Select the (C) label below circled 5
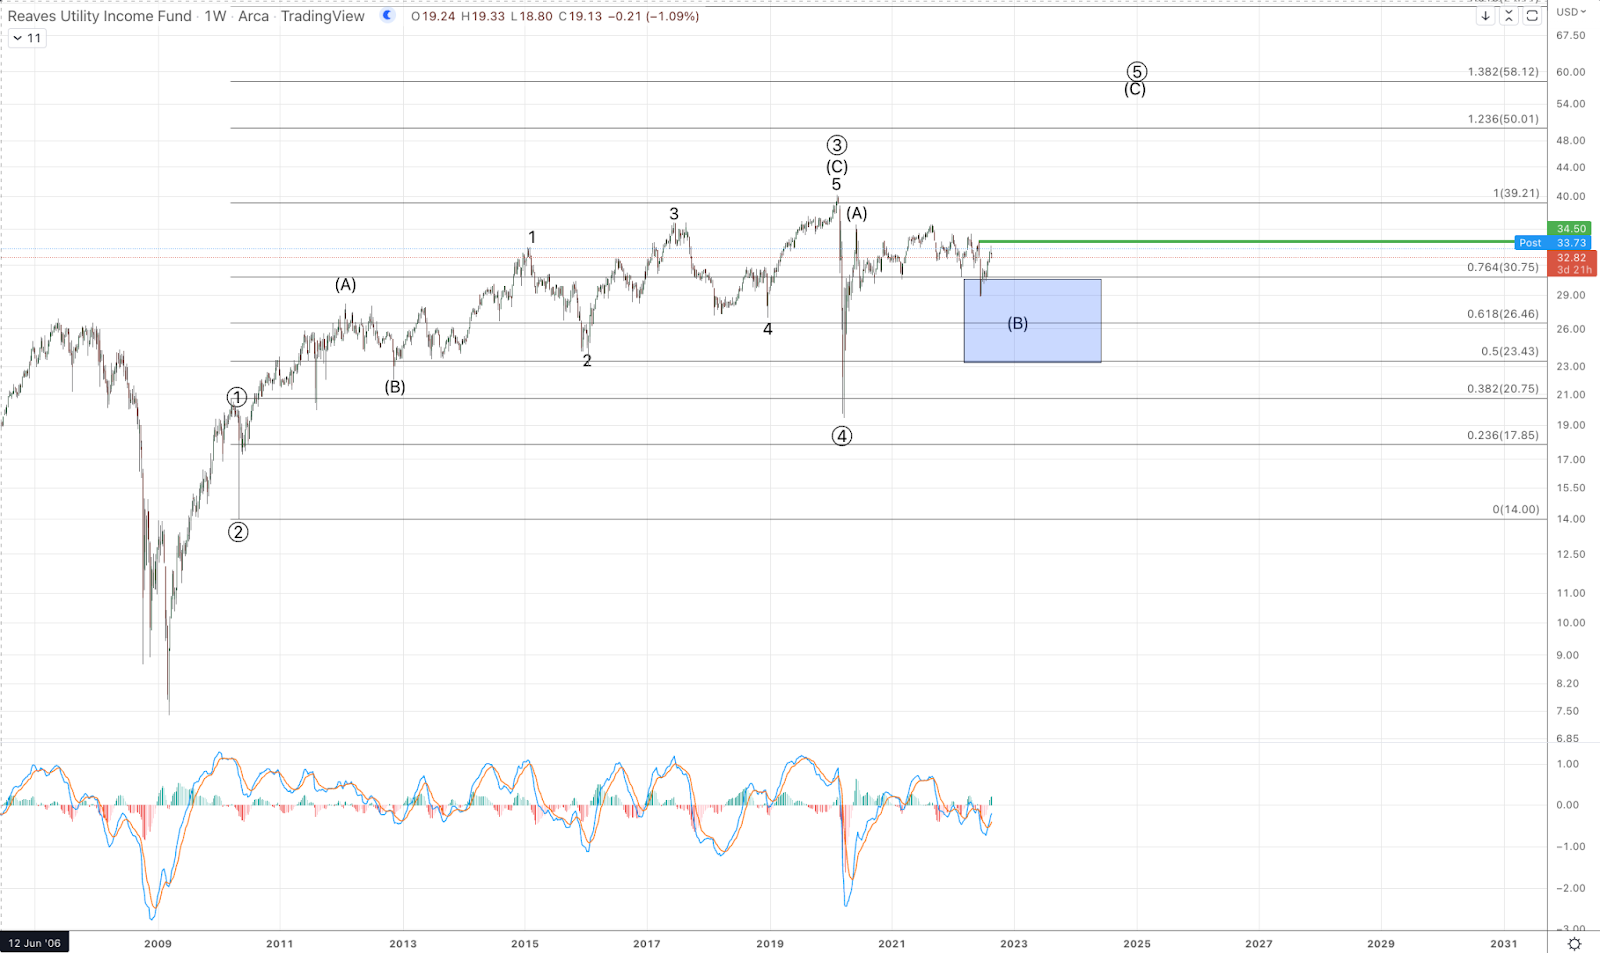Viewport: 1600px width, 953px height. point(1134,89)
